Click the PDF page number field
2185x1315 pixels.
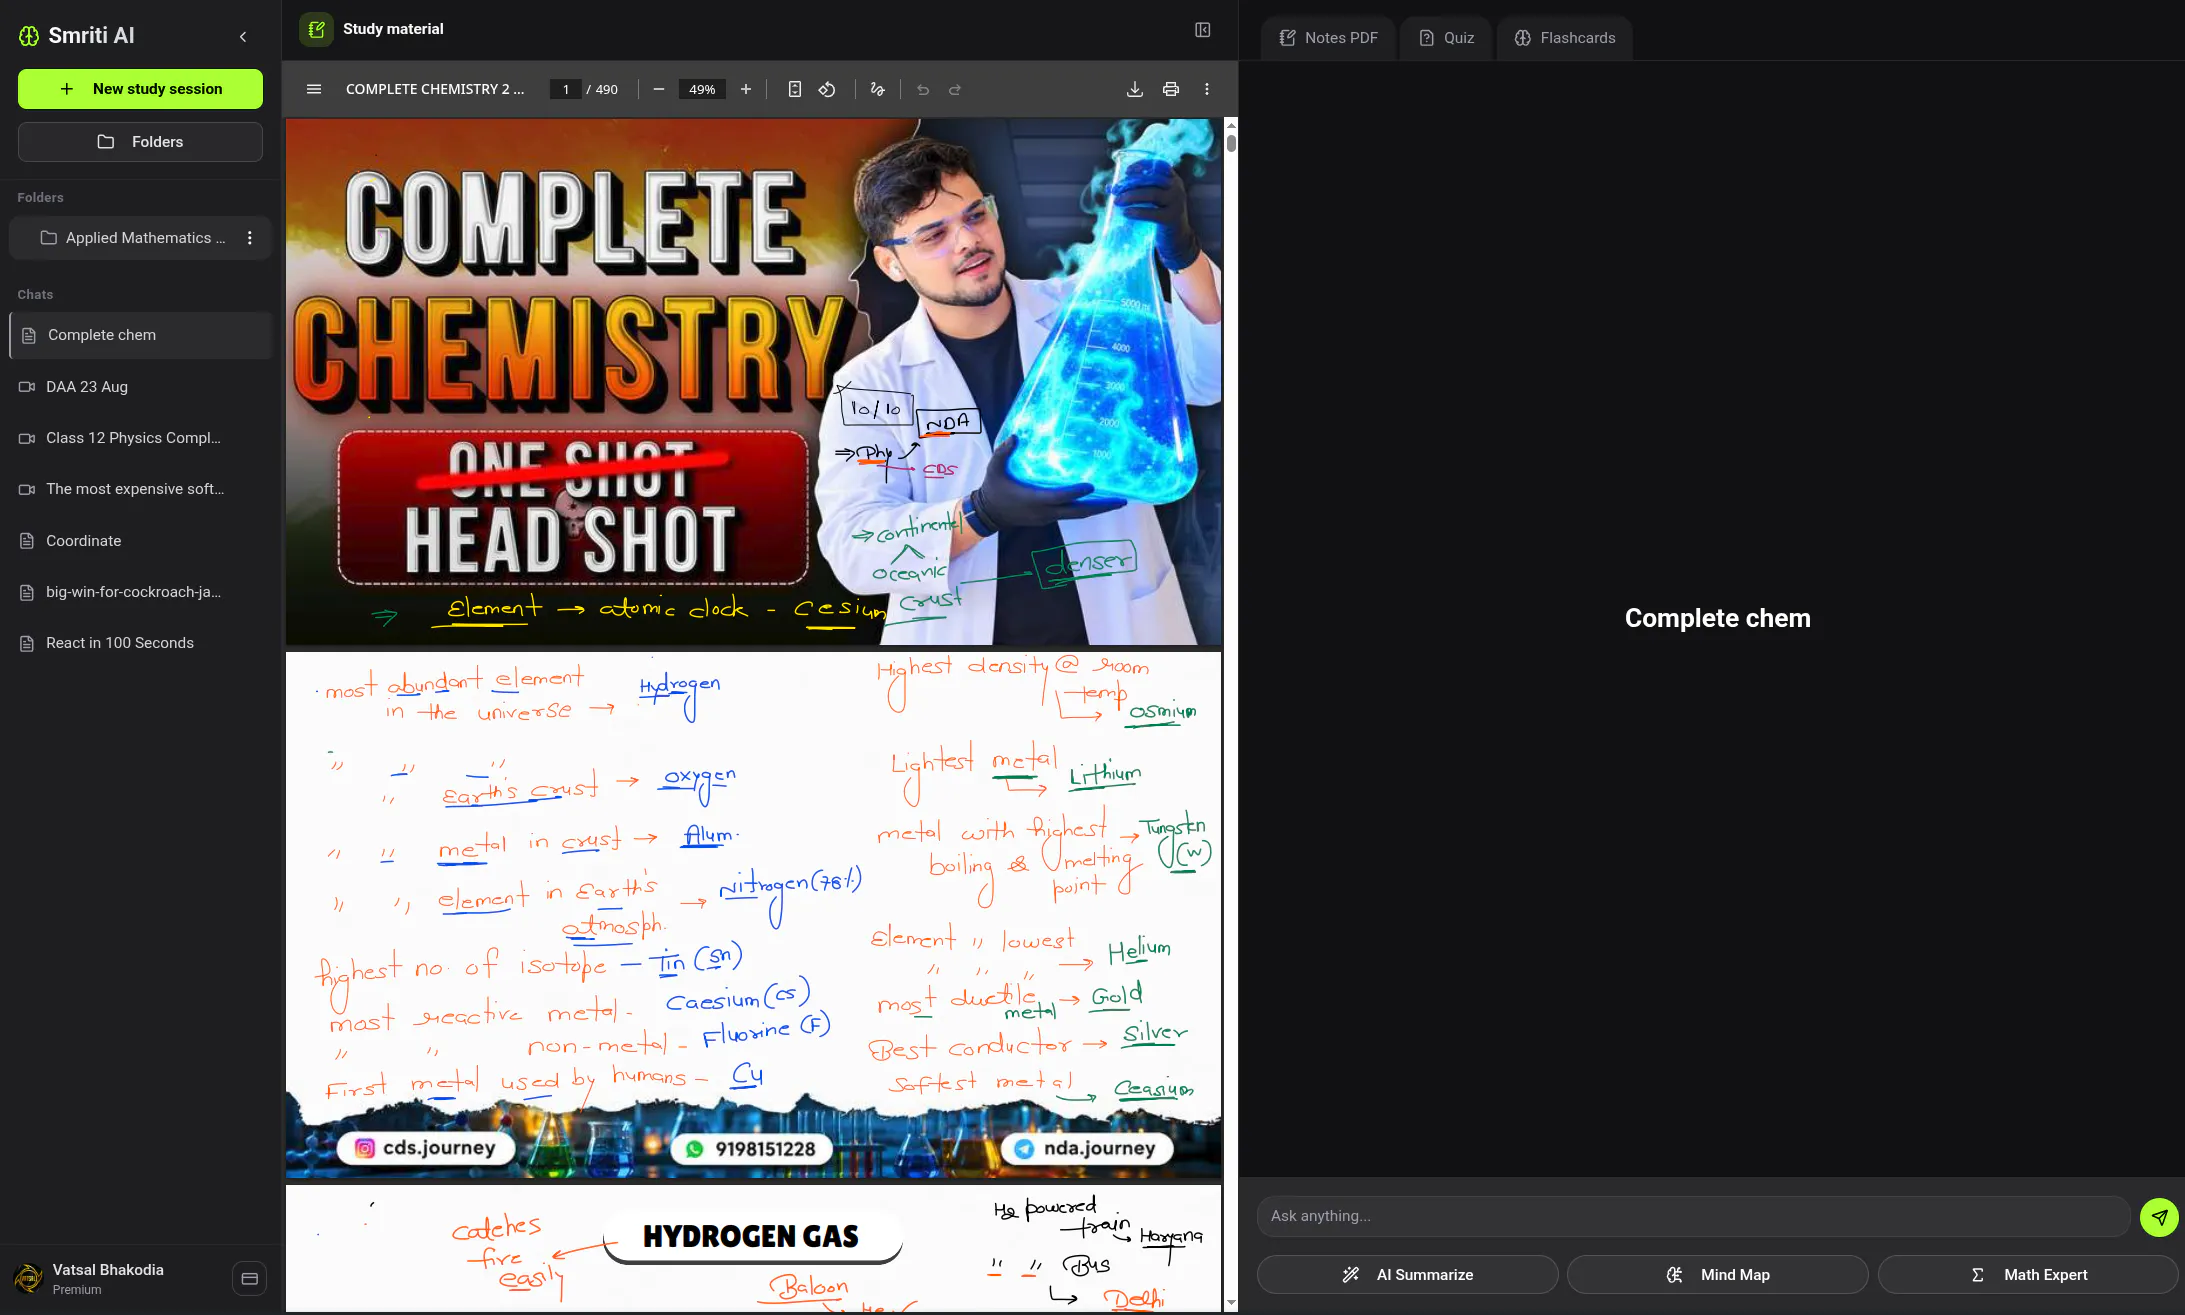point(565,90)
